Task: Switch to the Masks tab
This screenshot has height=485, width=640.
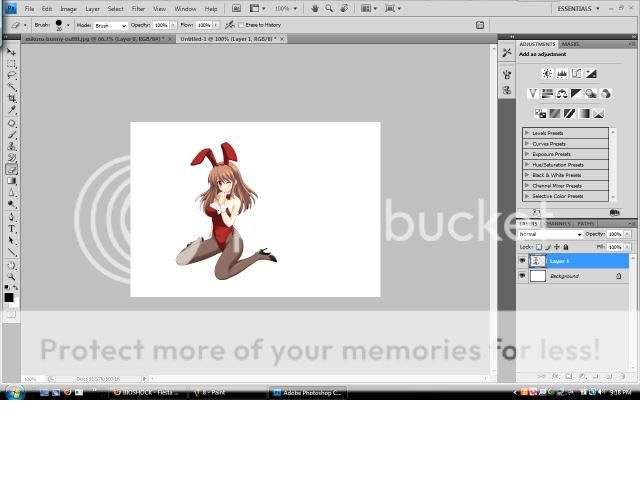Action: tap(570, 44)
